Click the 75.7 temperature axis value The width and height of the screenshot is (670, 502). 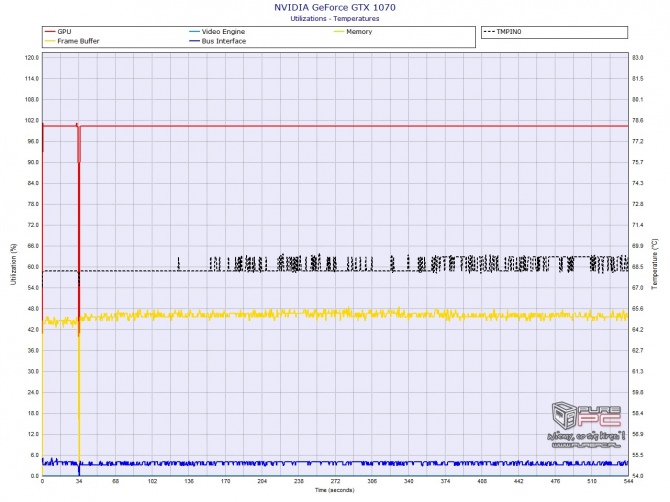click(x=638, y=162)
